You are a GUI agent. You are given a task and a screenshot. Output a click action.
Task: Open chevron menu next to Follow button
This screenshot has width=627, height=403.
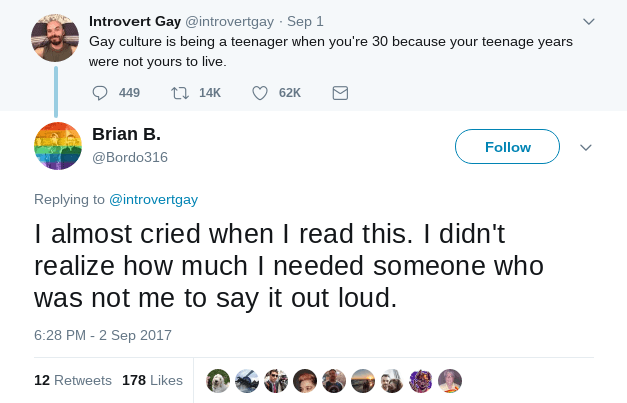(586, 148)
